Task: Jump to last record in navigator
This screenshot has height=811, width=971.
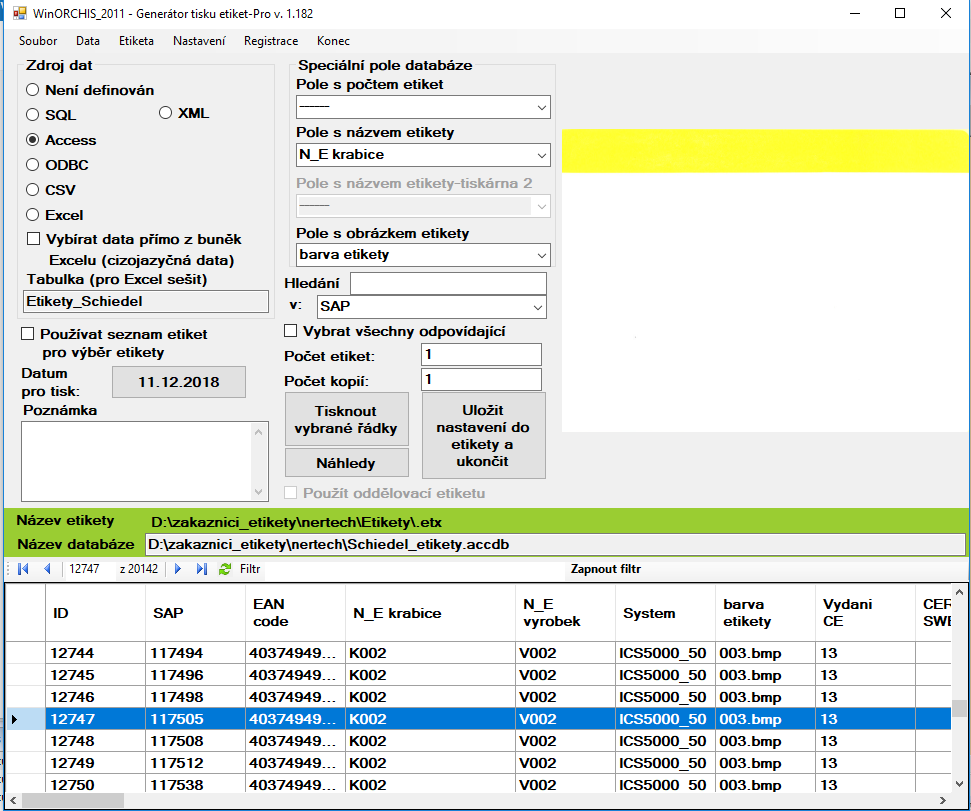Action: (201, 569)
